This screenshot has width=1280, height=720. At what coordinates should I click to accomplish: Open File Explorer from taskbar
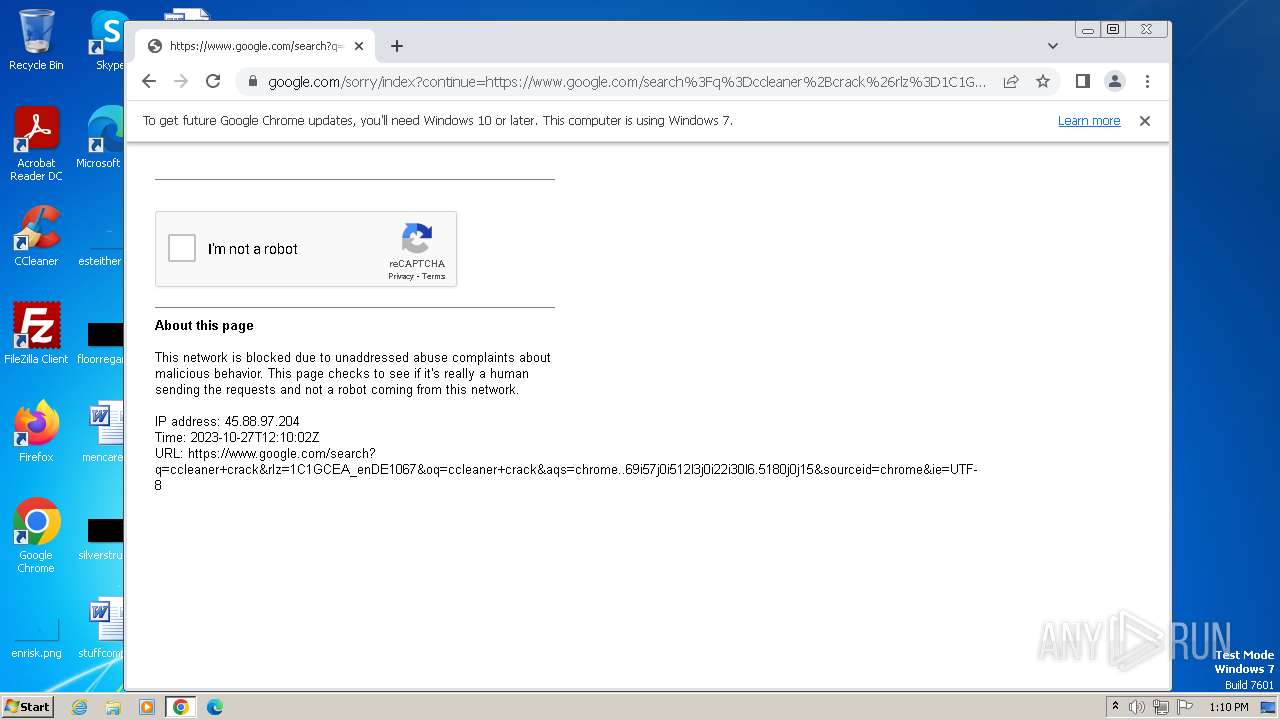113,707
